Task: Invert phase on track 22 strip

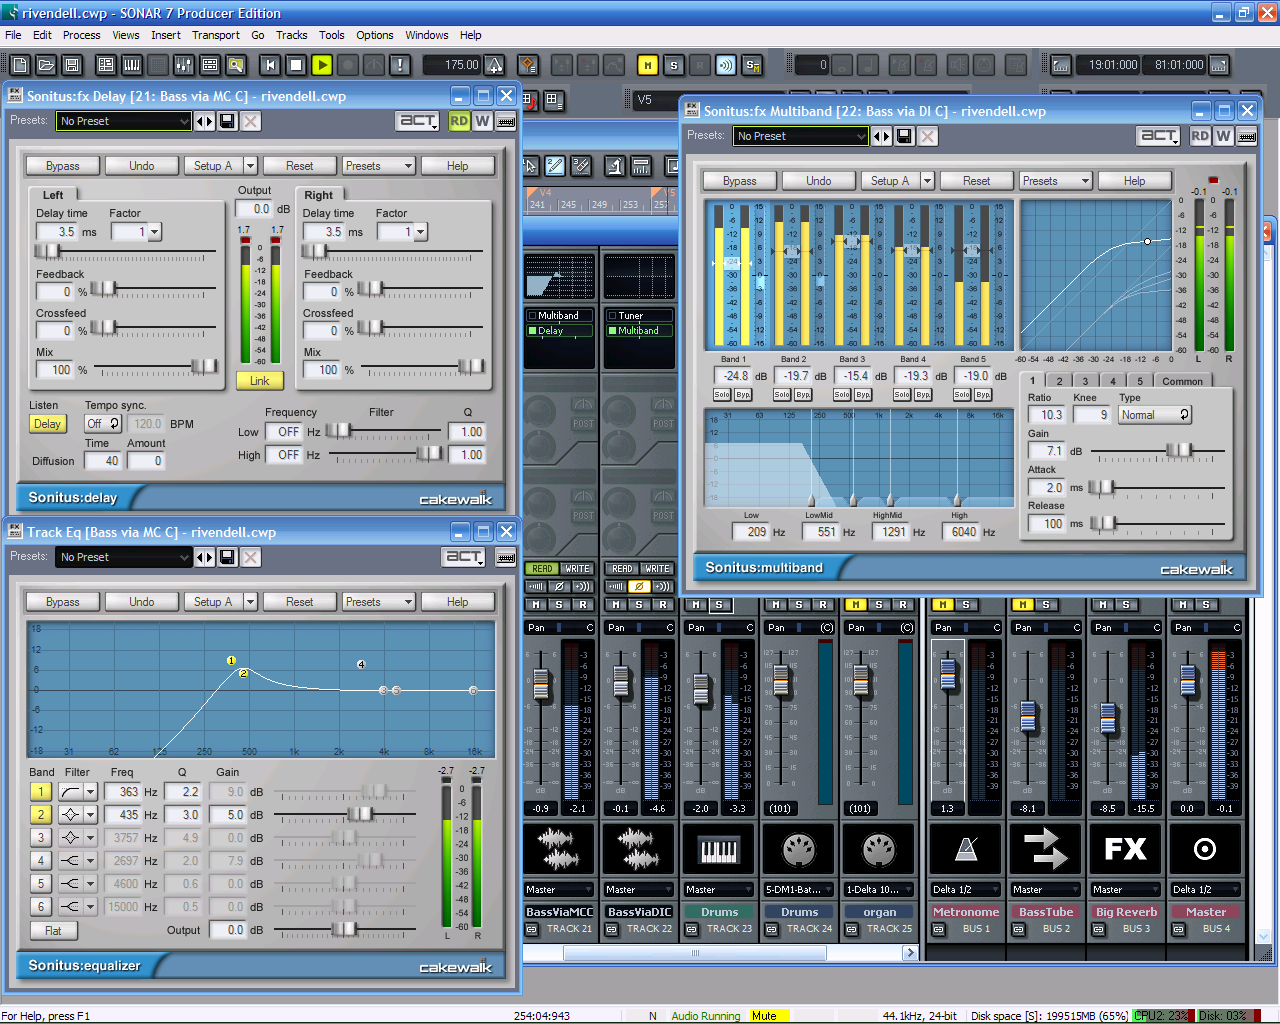Action: pos(639,587)
